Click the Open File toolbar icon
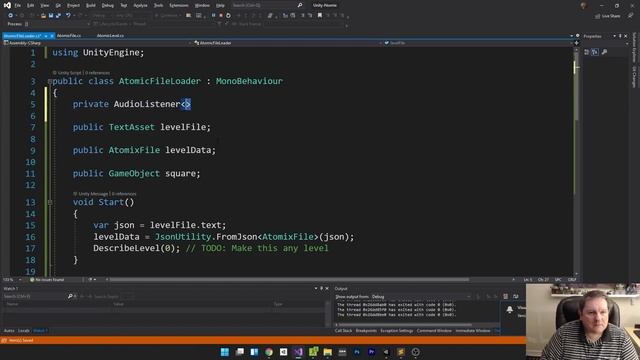 coord(43,16)
